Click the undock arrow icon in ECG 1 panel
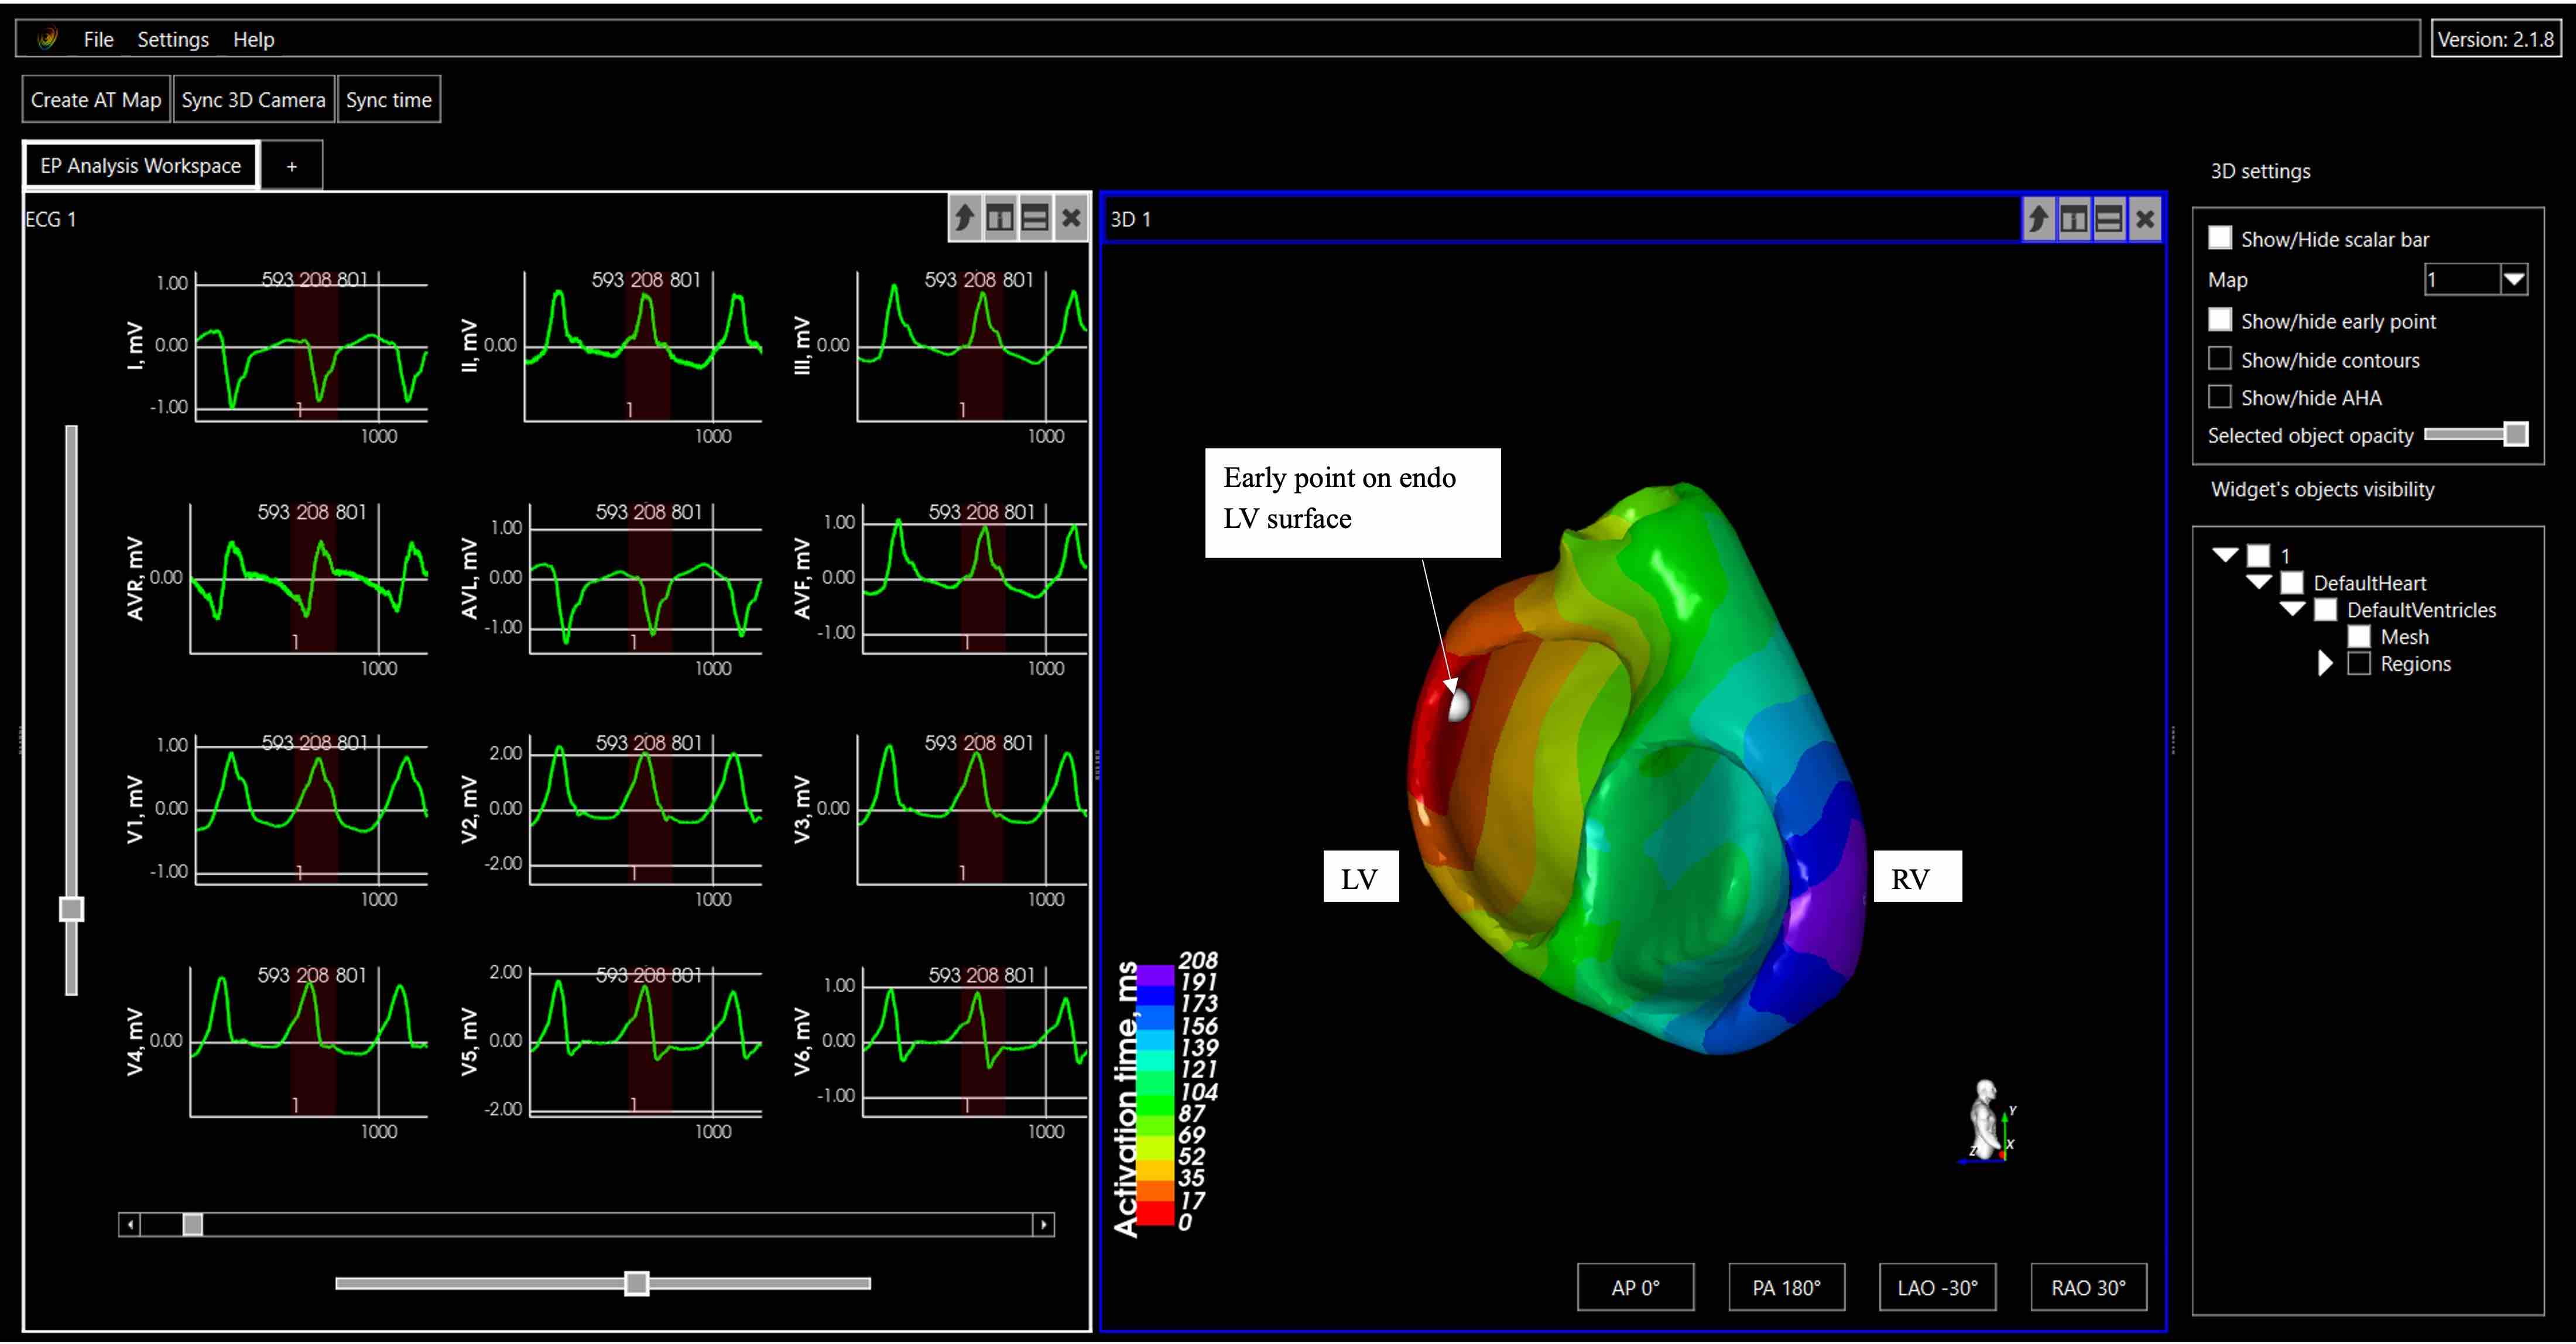 click(965, 218)
